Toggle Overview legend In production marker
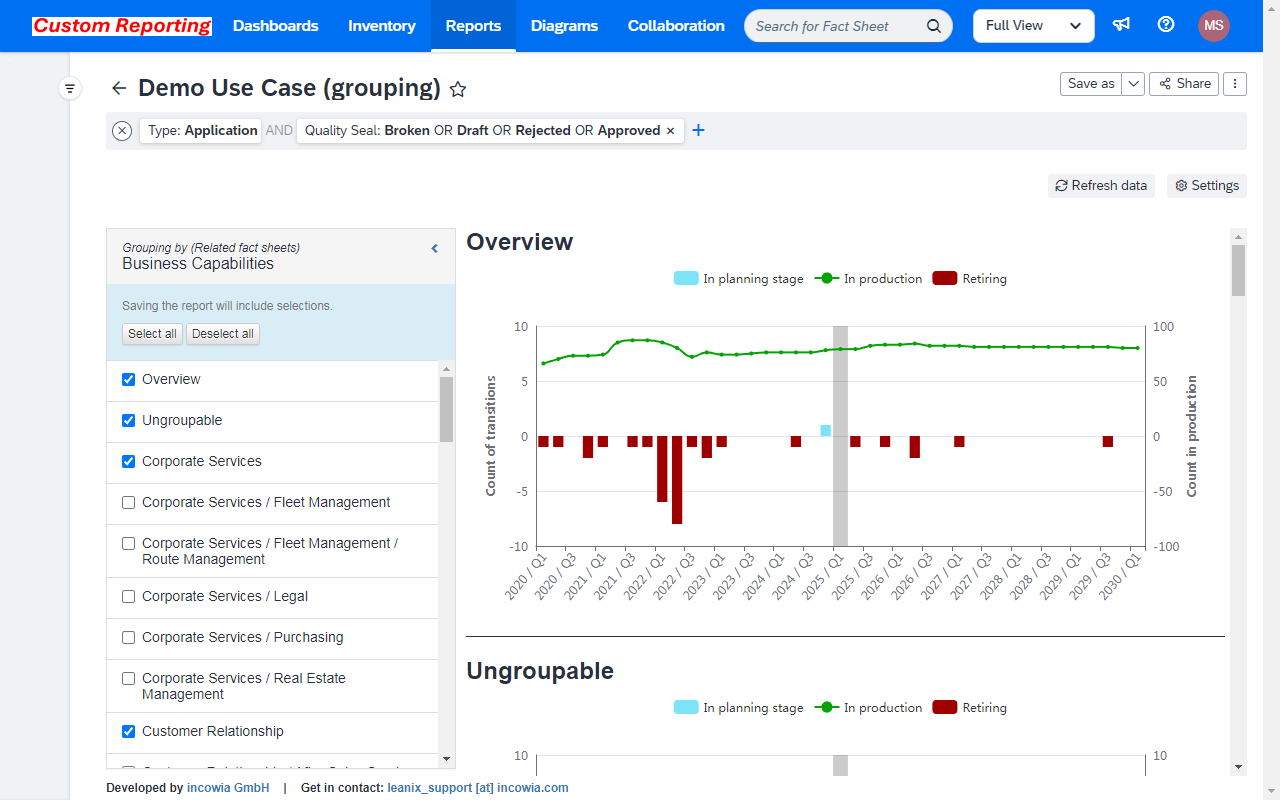The image size is (1280, 800). click(826, 279)
